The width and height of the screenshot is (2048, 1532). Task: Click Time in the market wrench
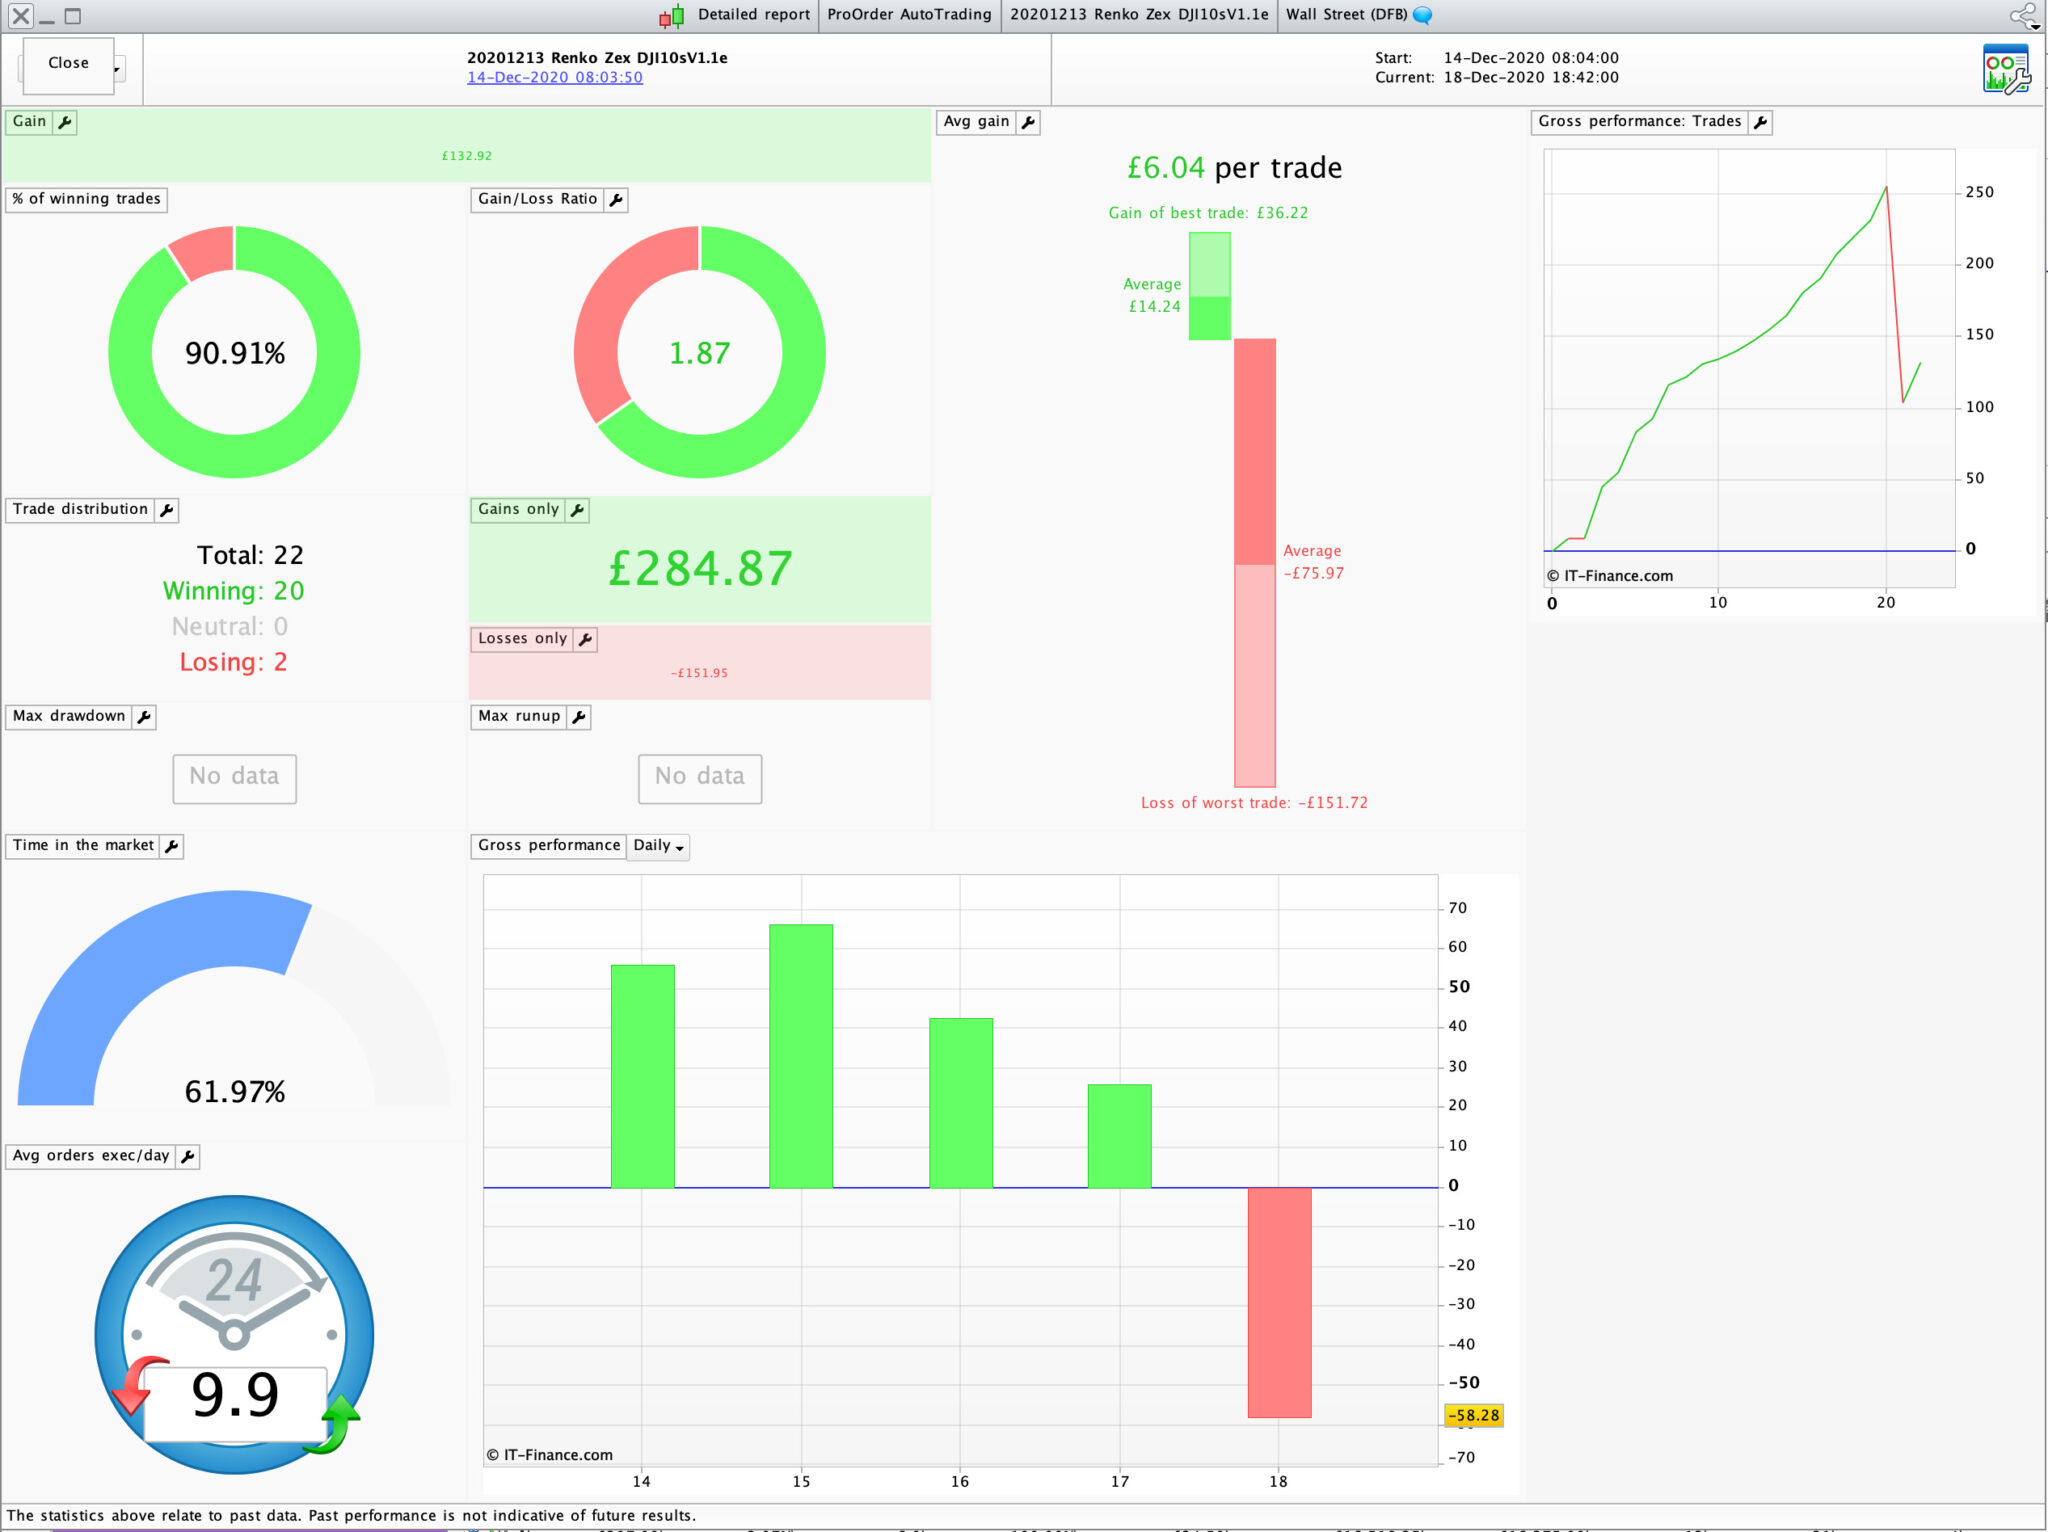coord(172,846)
